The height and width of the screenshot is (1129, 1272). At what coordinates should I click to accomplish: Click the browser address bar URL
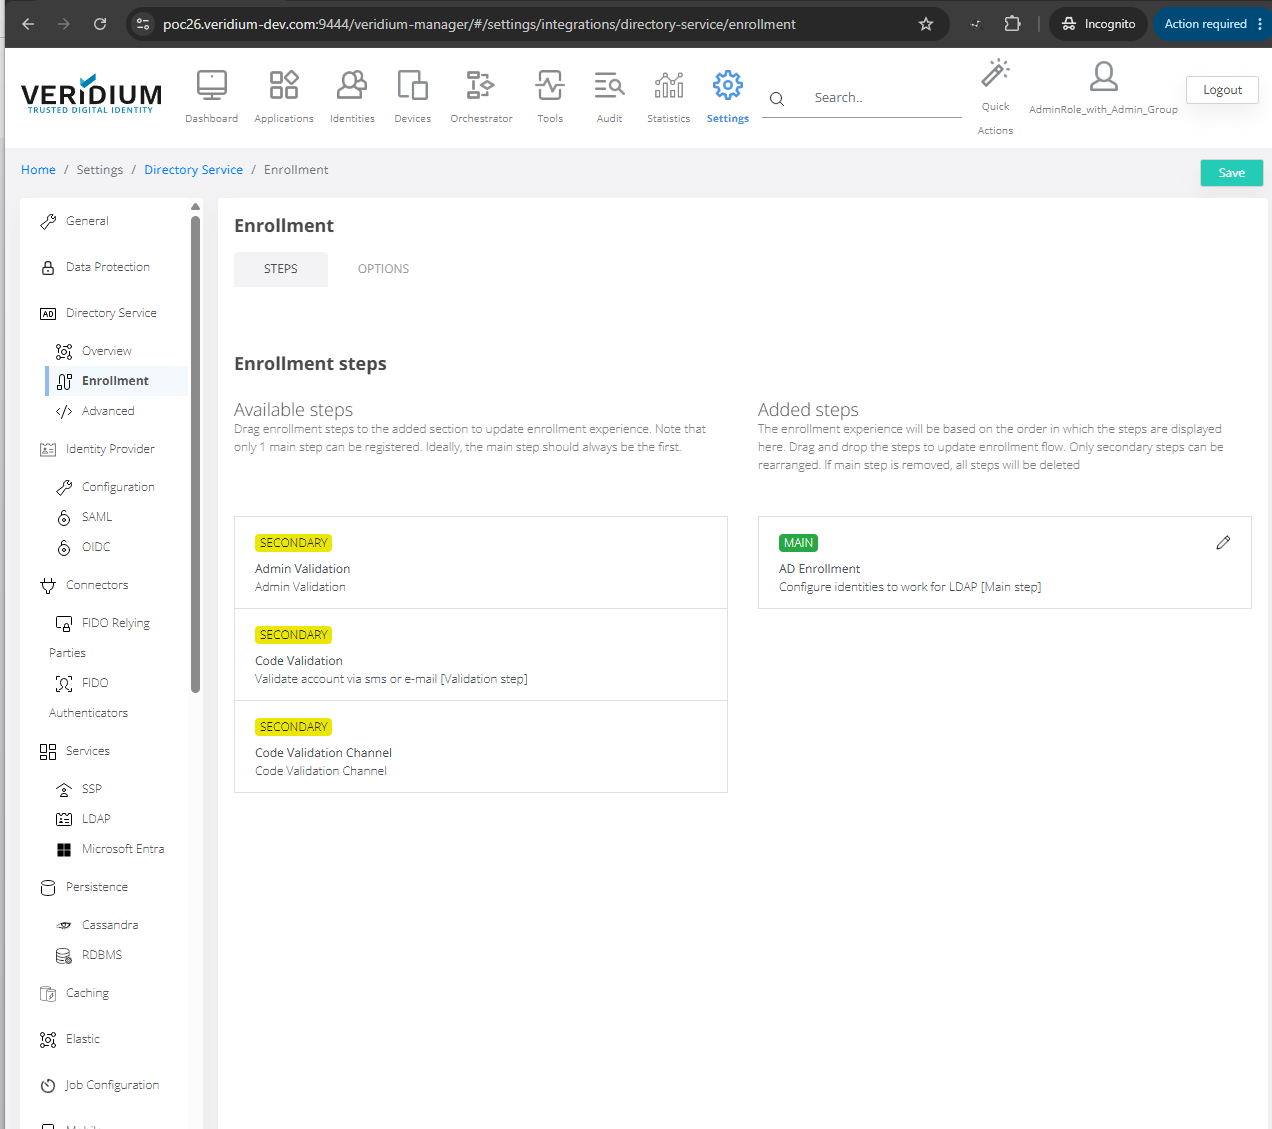tap(479, 24)
